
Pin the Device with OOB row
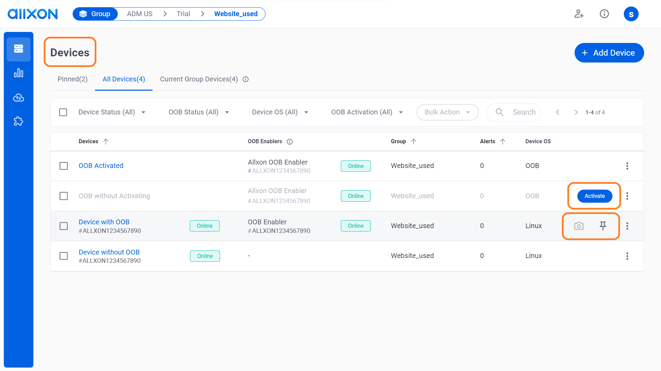[x=603, y=226]
